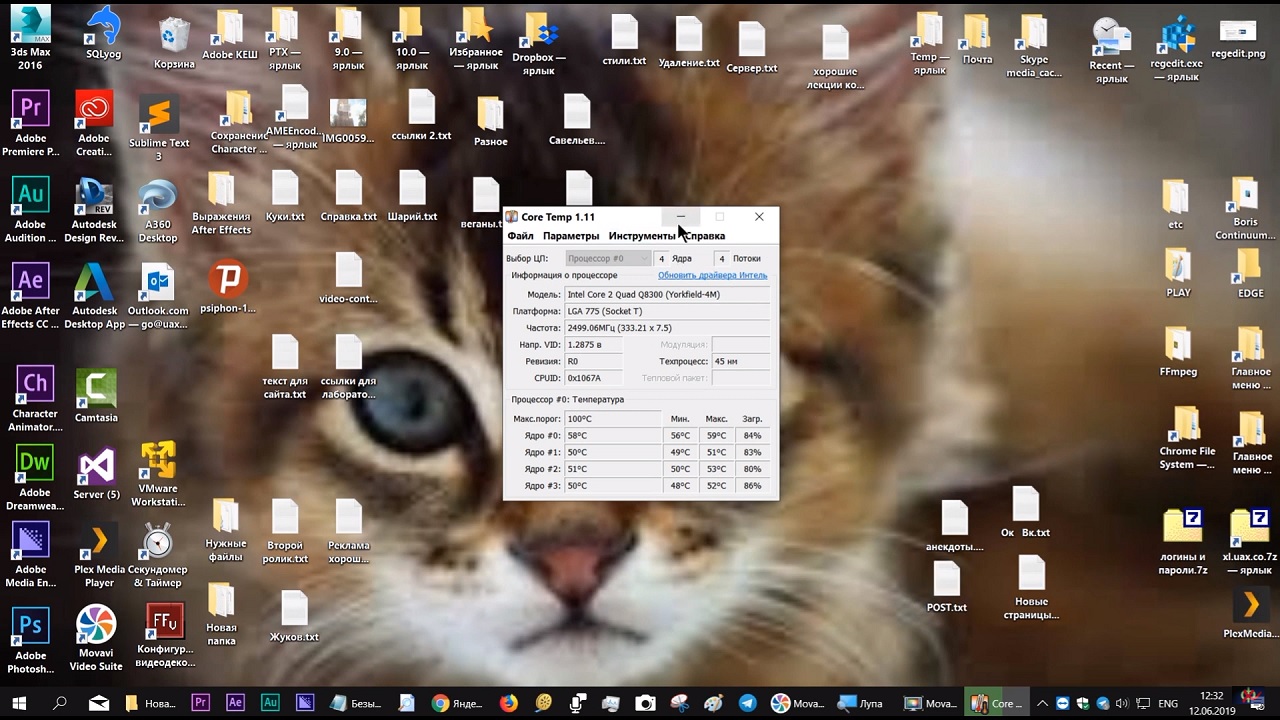Close the Core Temp window

[x=759, y=216]
